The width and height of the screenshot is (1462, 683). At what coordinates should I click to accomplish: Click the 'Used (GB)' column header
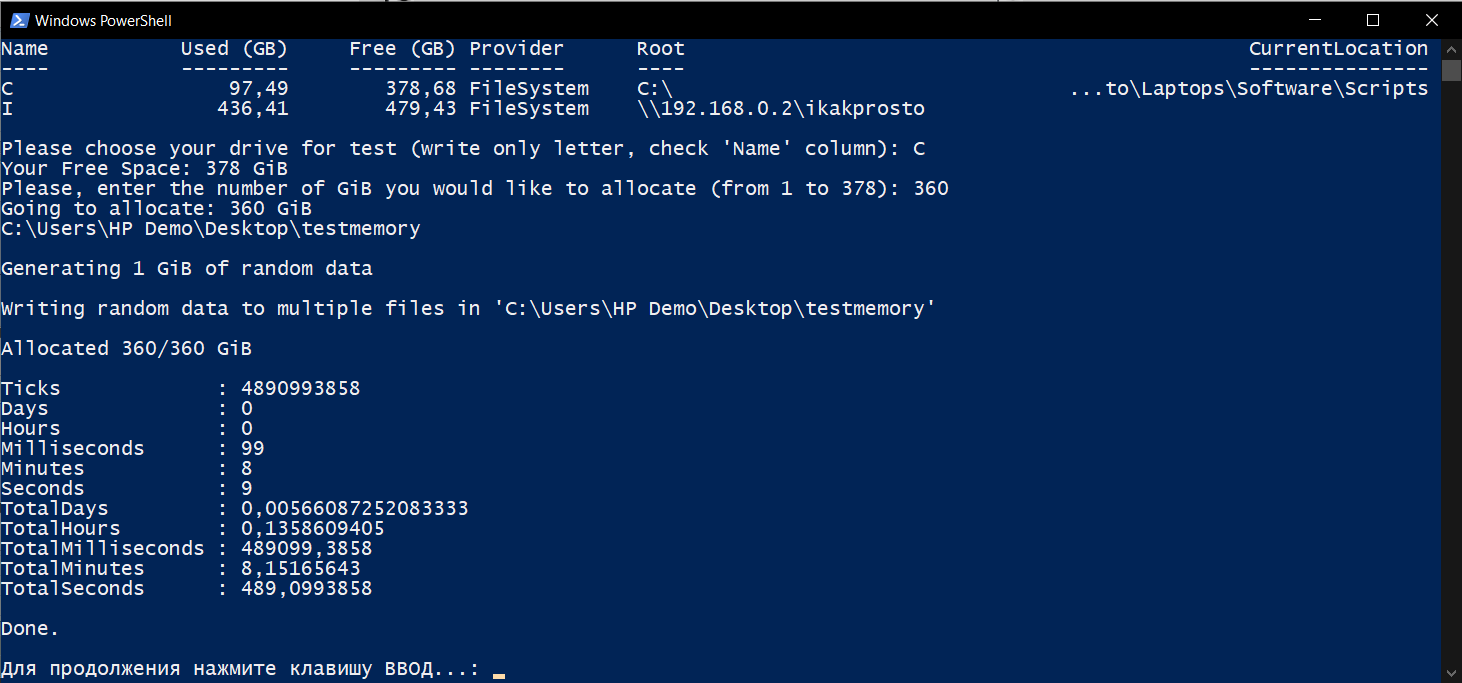point(234,48)
